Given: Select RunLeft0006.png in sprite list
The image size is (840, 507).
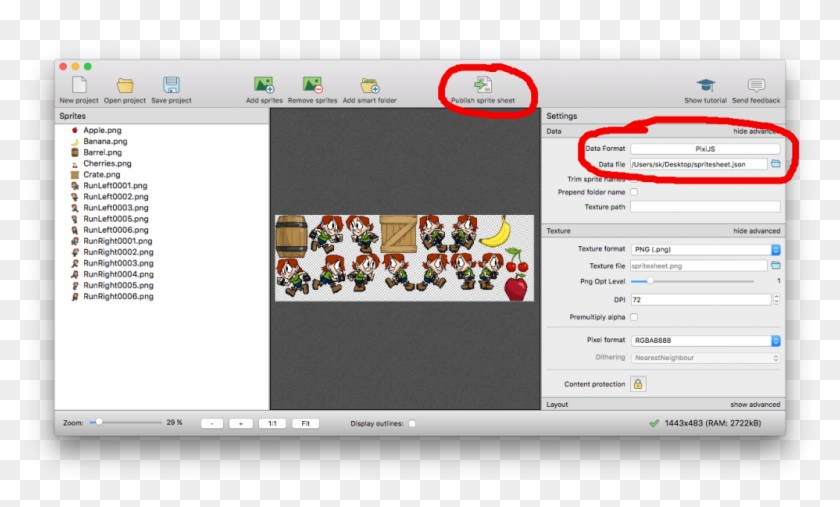Looking at the screenshot, I should (116, 230).
